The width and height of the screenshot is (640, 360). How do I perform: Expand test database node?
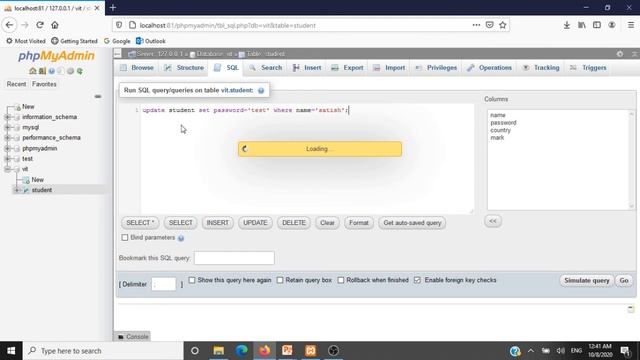pyautogui.click(x=7, y=159)
